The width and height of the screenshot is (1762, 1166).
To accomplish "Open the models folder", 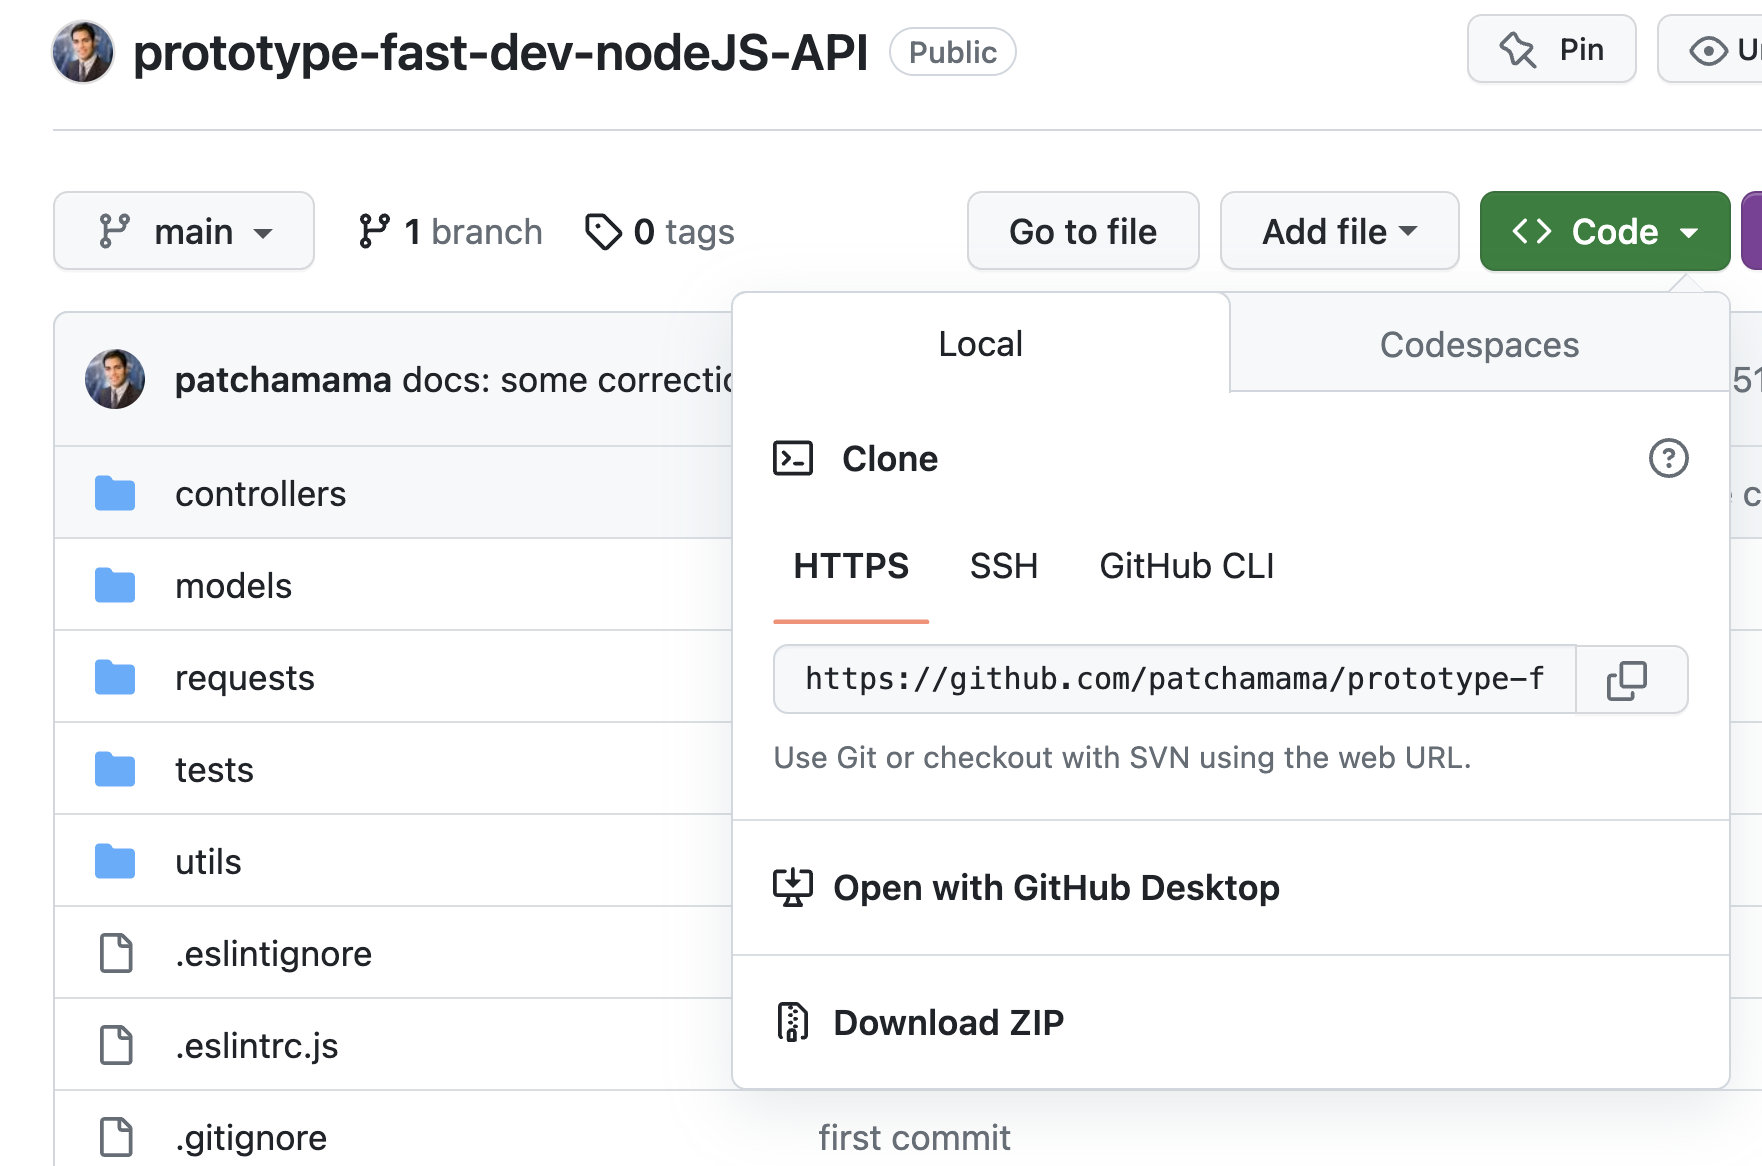I will click(x=233, y=586).
